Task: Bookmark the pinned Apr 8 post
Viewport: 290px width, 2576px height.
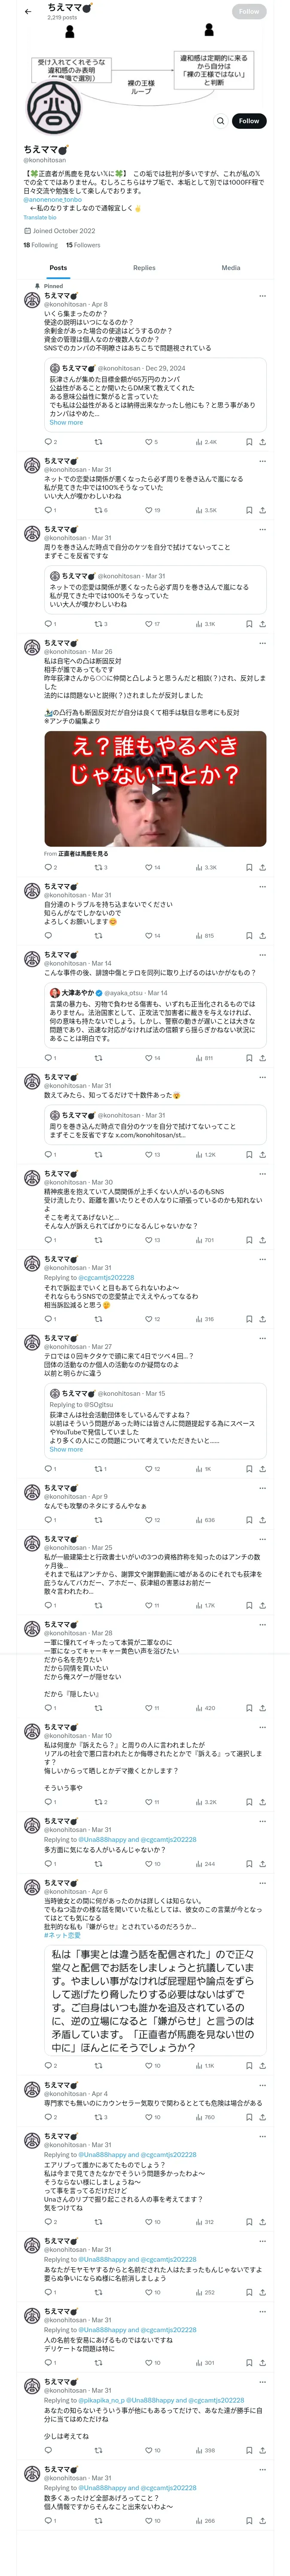Action: (x=248, y=441)
